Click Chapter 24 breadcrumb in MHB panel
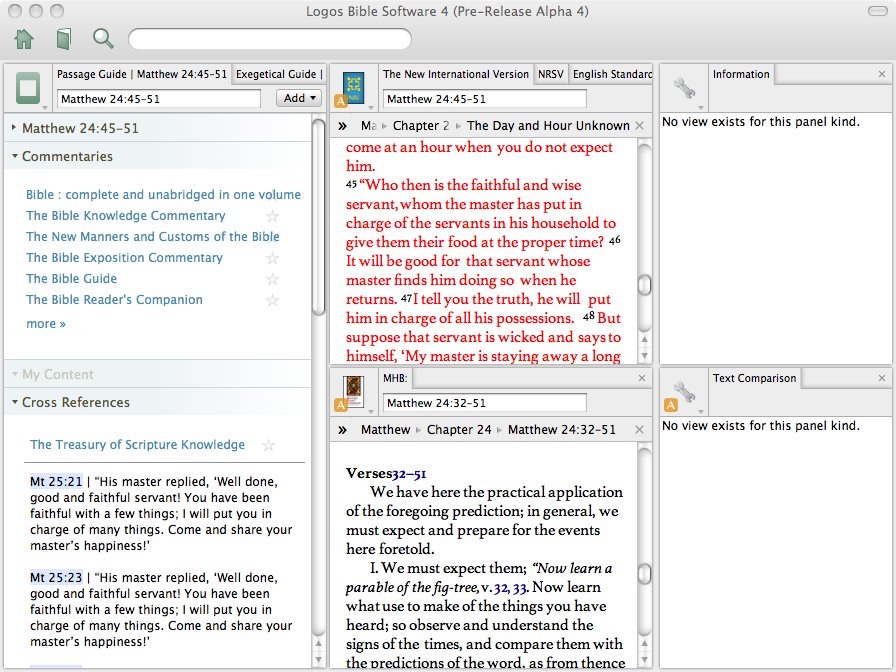The image size is (896, 672). 459,430
